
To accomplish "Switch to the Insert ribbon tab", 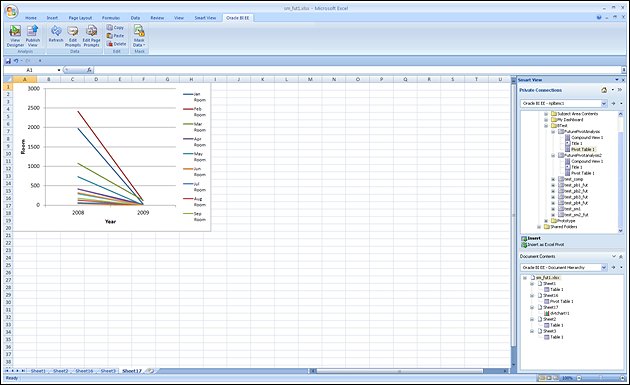I will pyautogui.click(x=52, y=18).
